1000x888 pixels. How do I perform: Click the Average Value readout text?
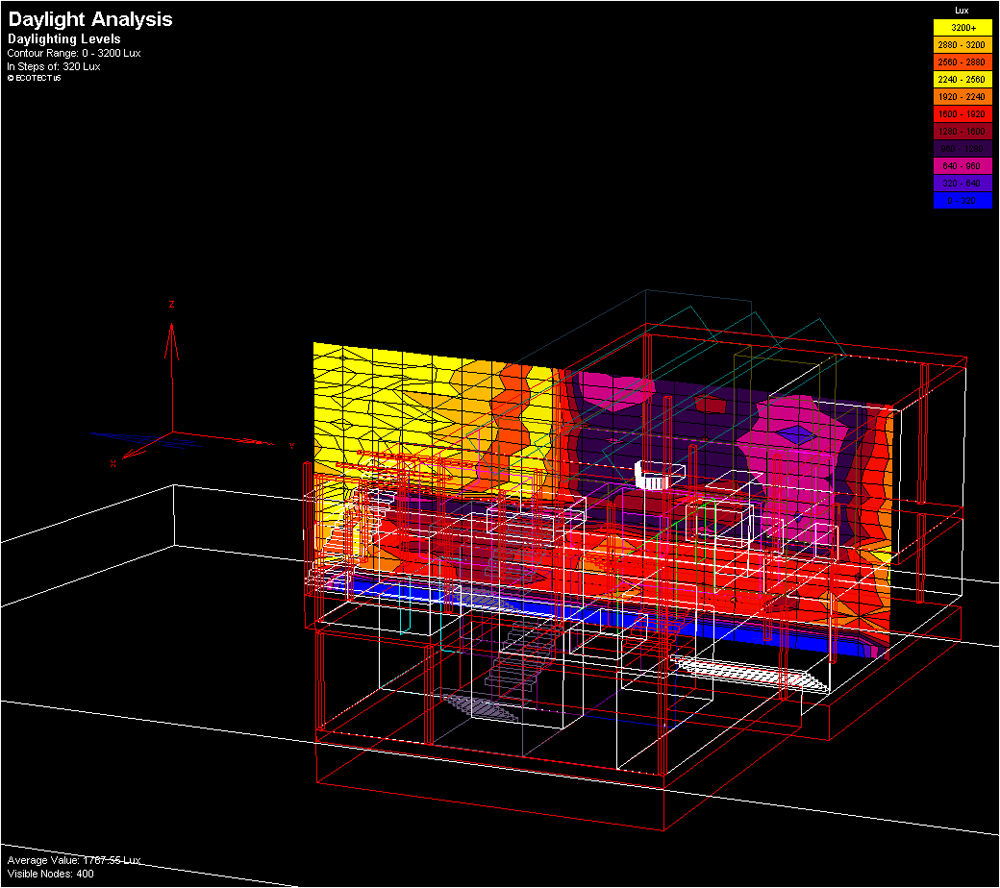(74, 860)
